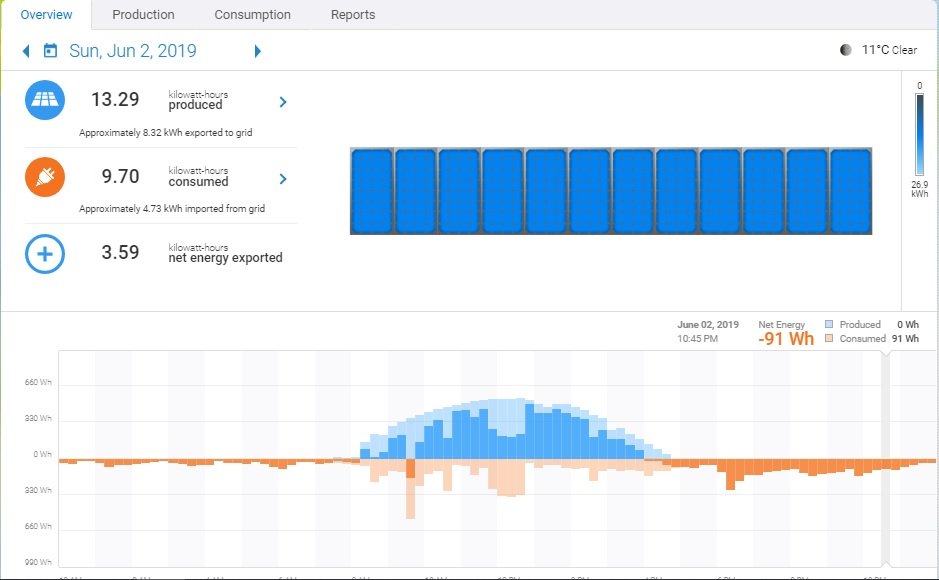
Task: Open the calendar date picker icon
Action: 50,51
